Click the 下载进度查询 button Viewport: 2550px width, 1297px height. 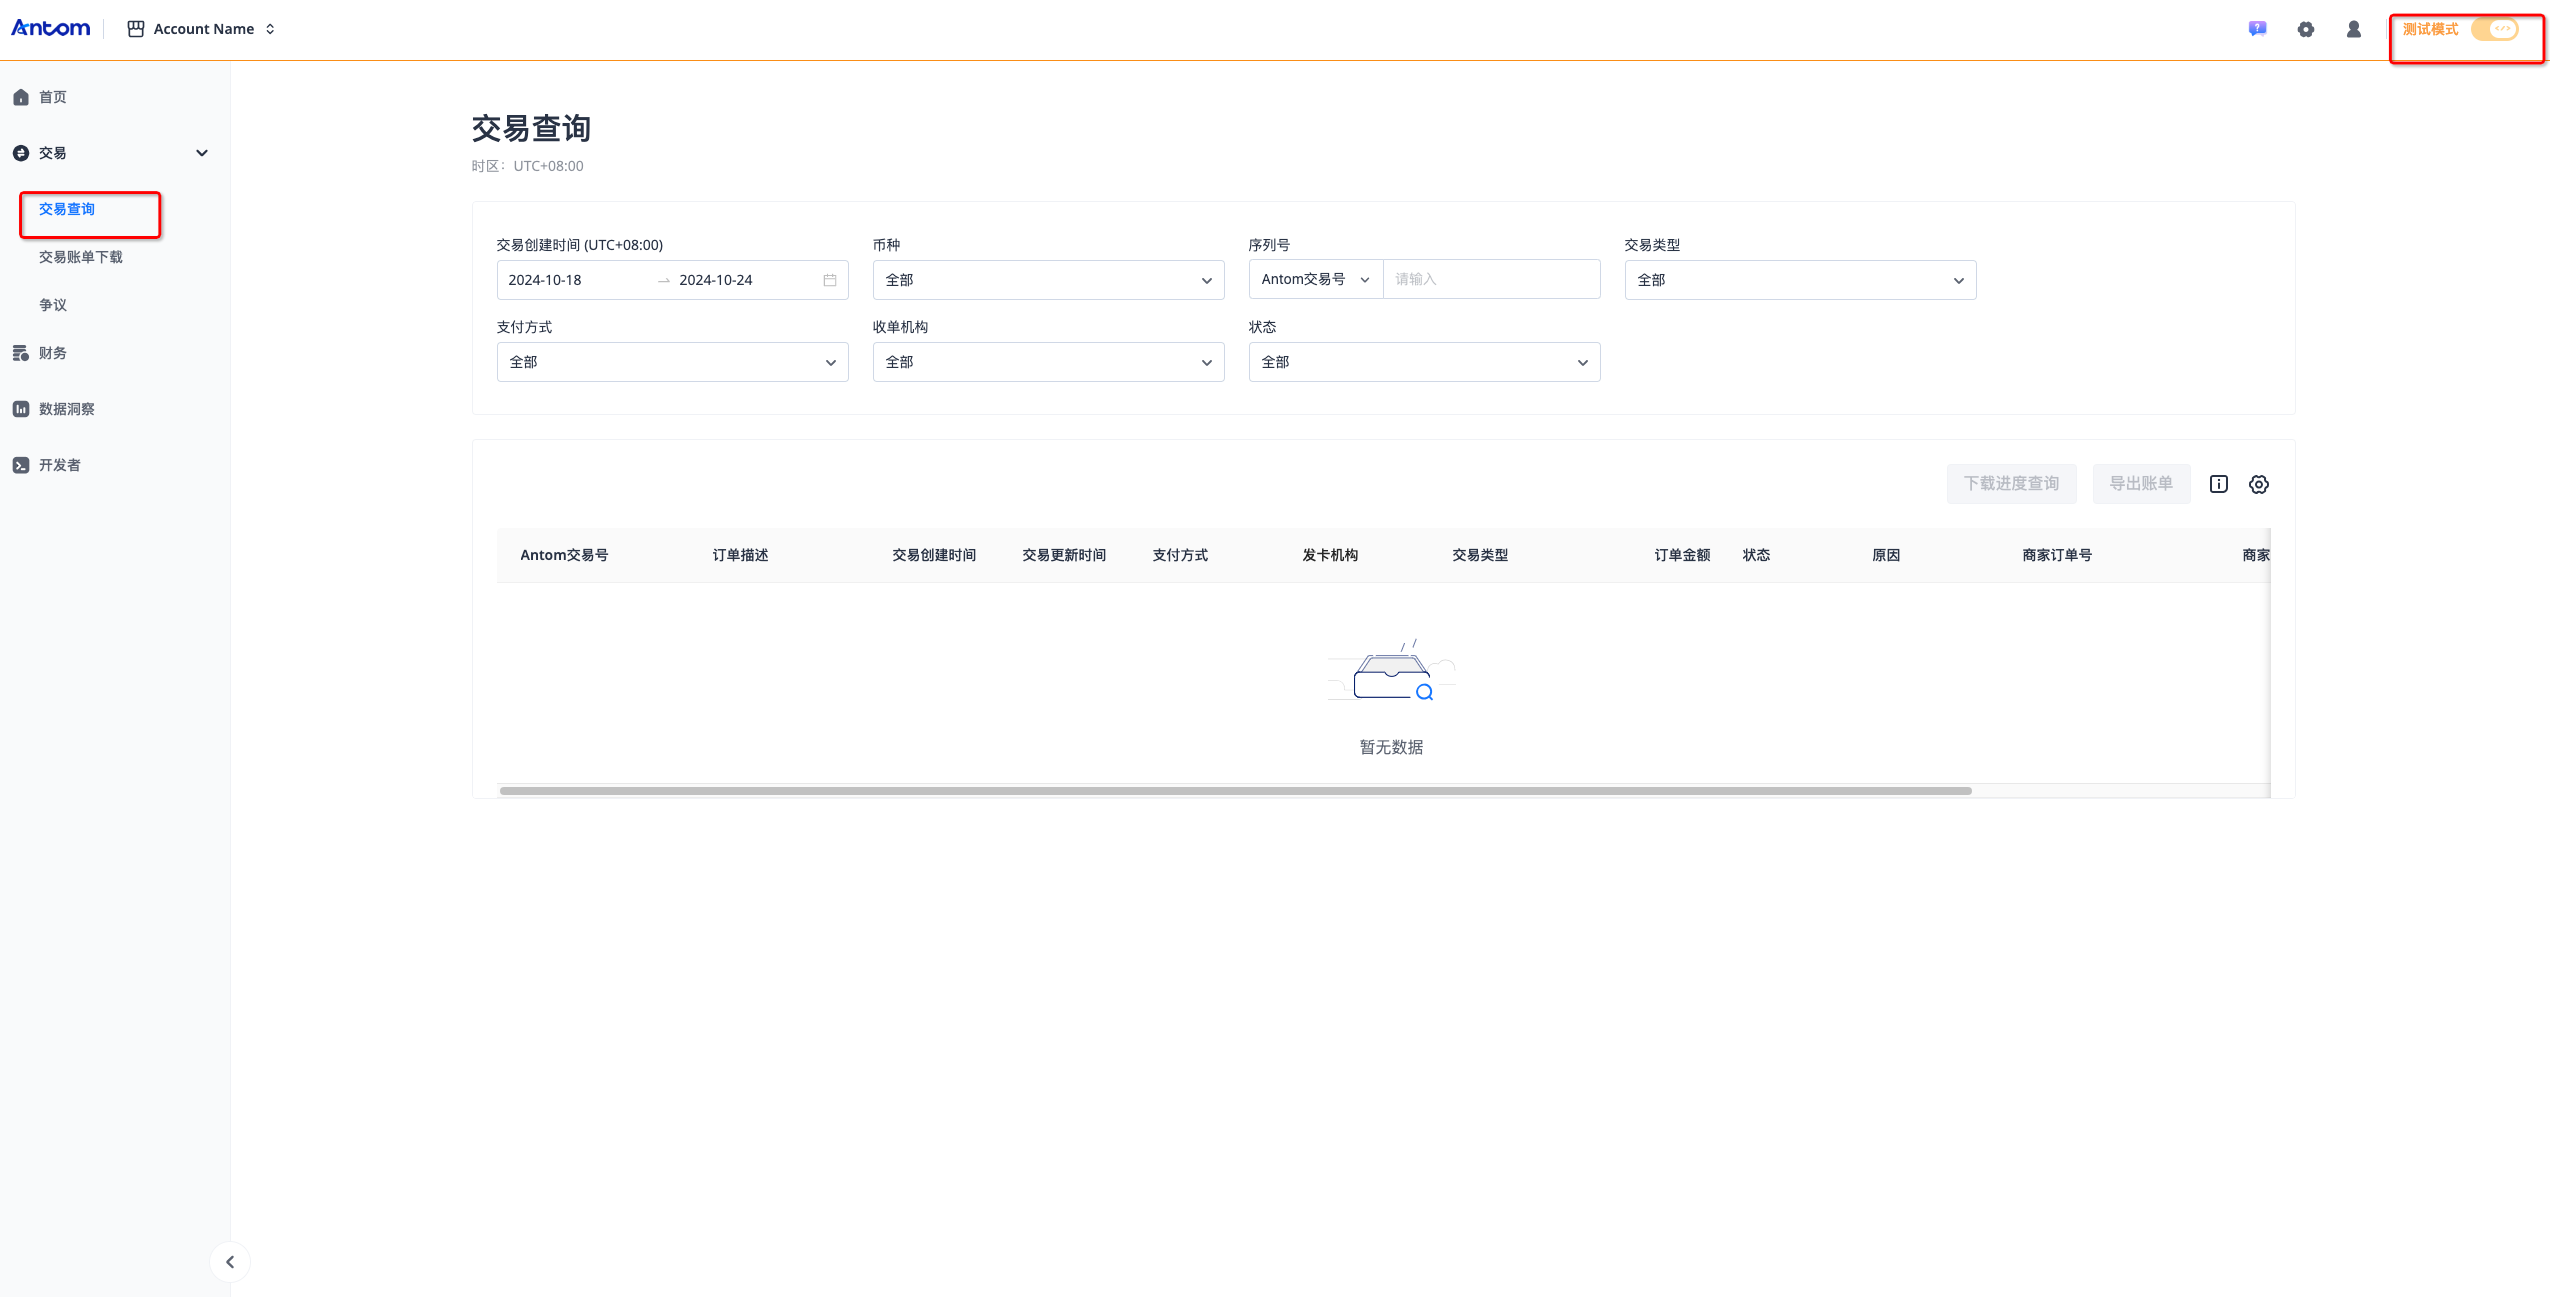2010,484
